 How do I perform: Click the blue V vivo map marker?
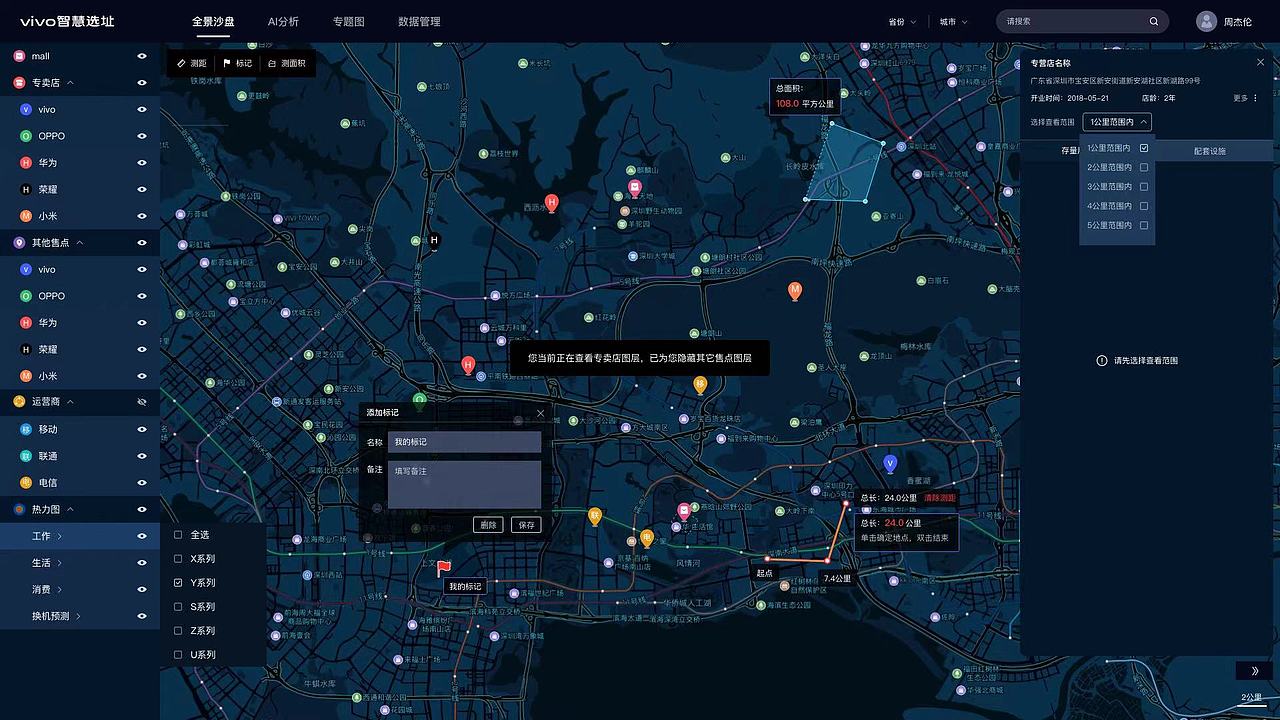(890, 463)
